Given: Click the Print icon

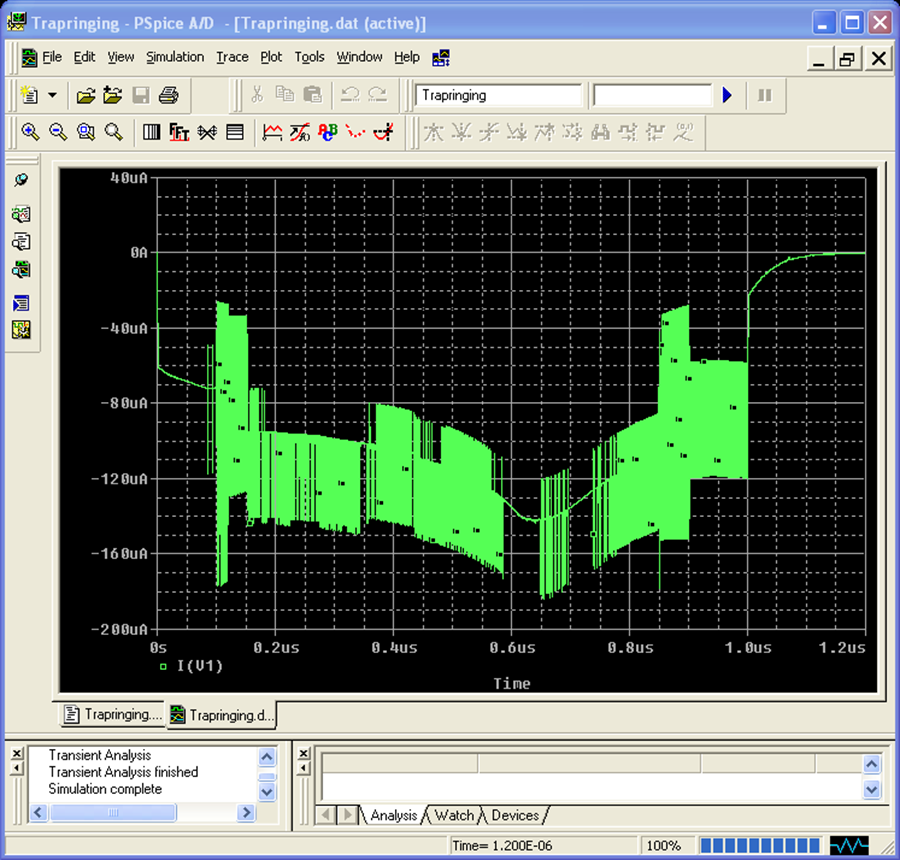Looking at the screenshot, I should [x=168, y=95].
